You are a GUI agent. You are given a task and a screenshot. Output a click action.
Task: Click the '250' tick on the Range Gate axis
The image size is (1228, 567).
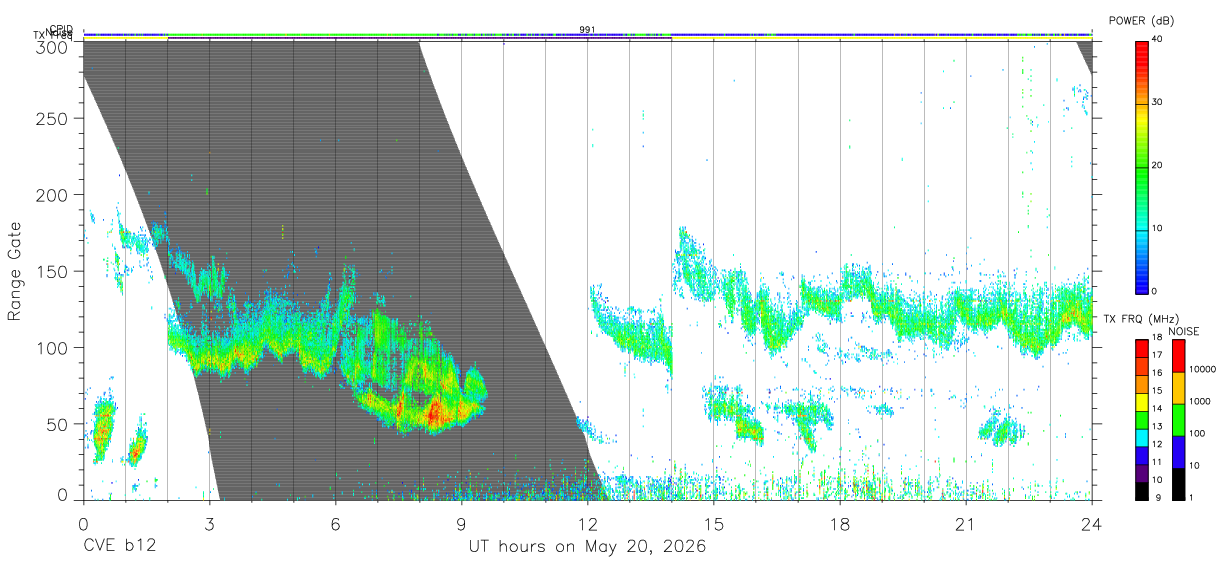click(x=52, y=119)
